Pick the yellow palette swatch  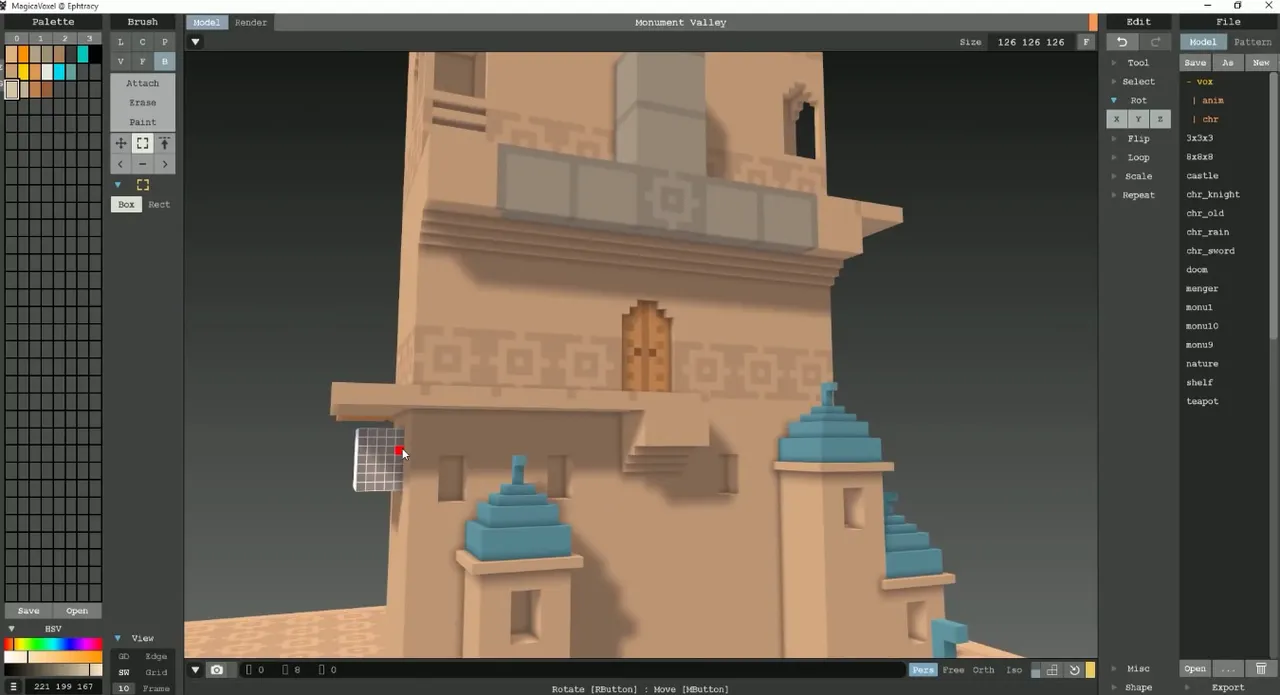tap(23, 72)
